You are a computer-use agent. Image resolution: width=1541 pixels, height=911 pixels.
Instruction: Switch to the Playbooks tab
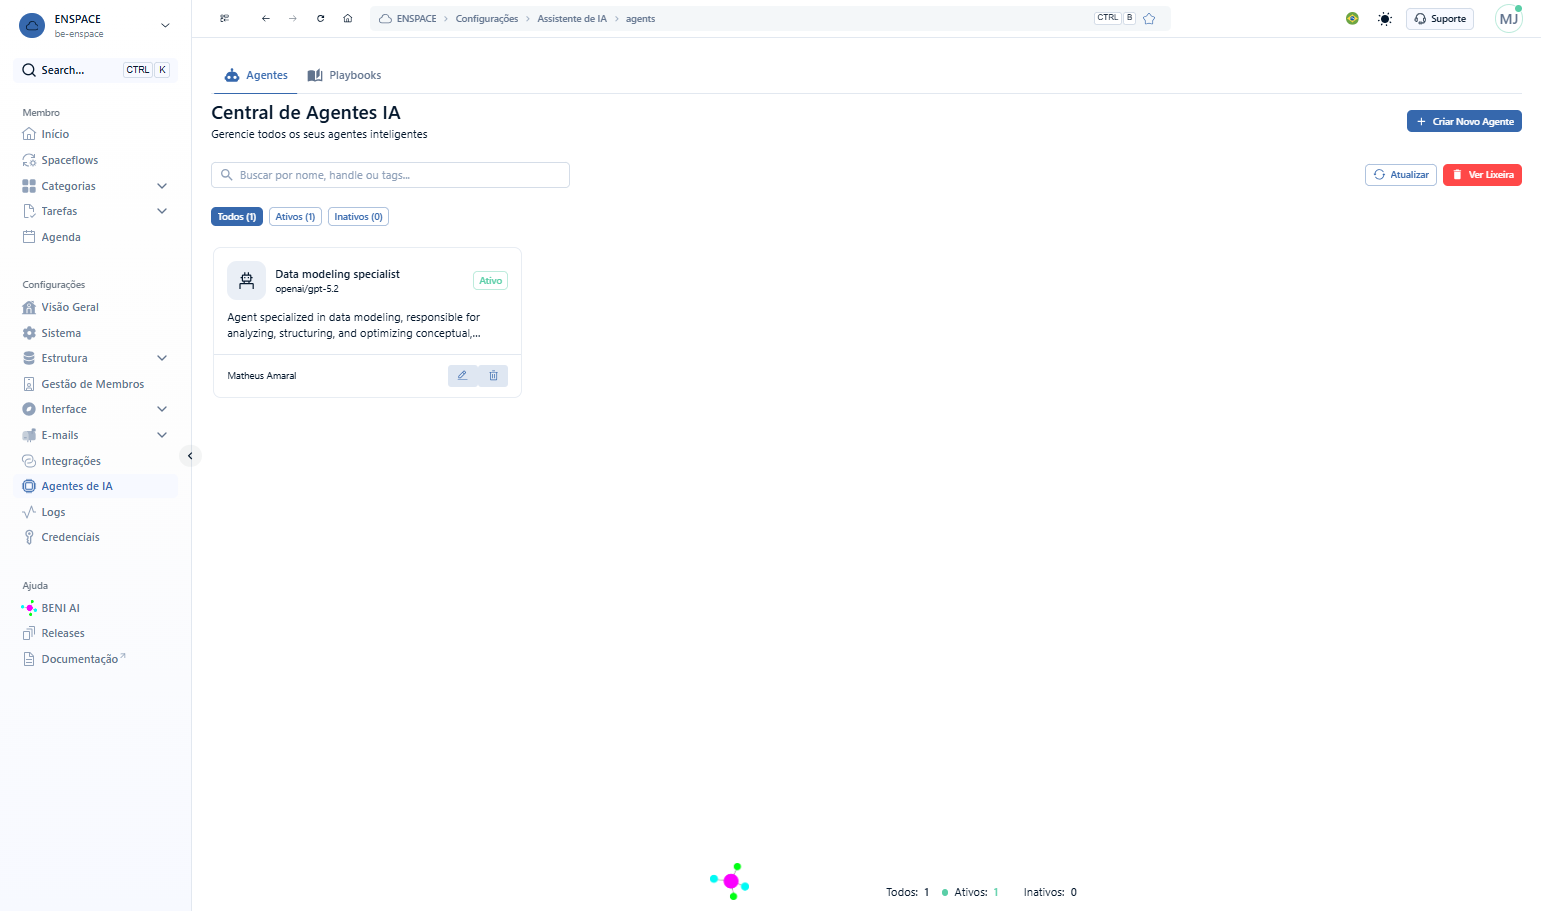tap(344, 75)
